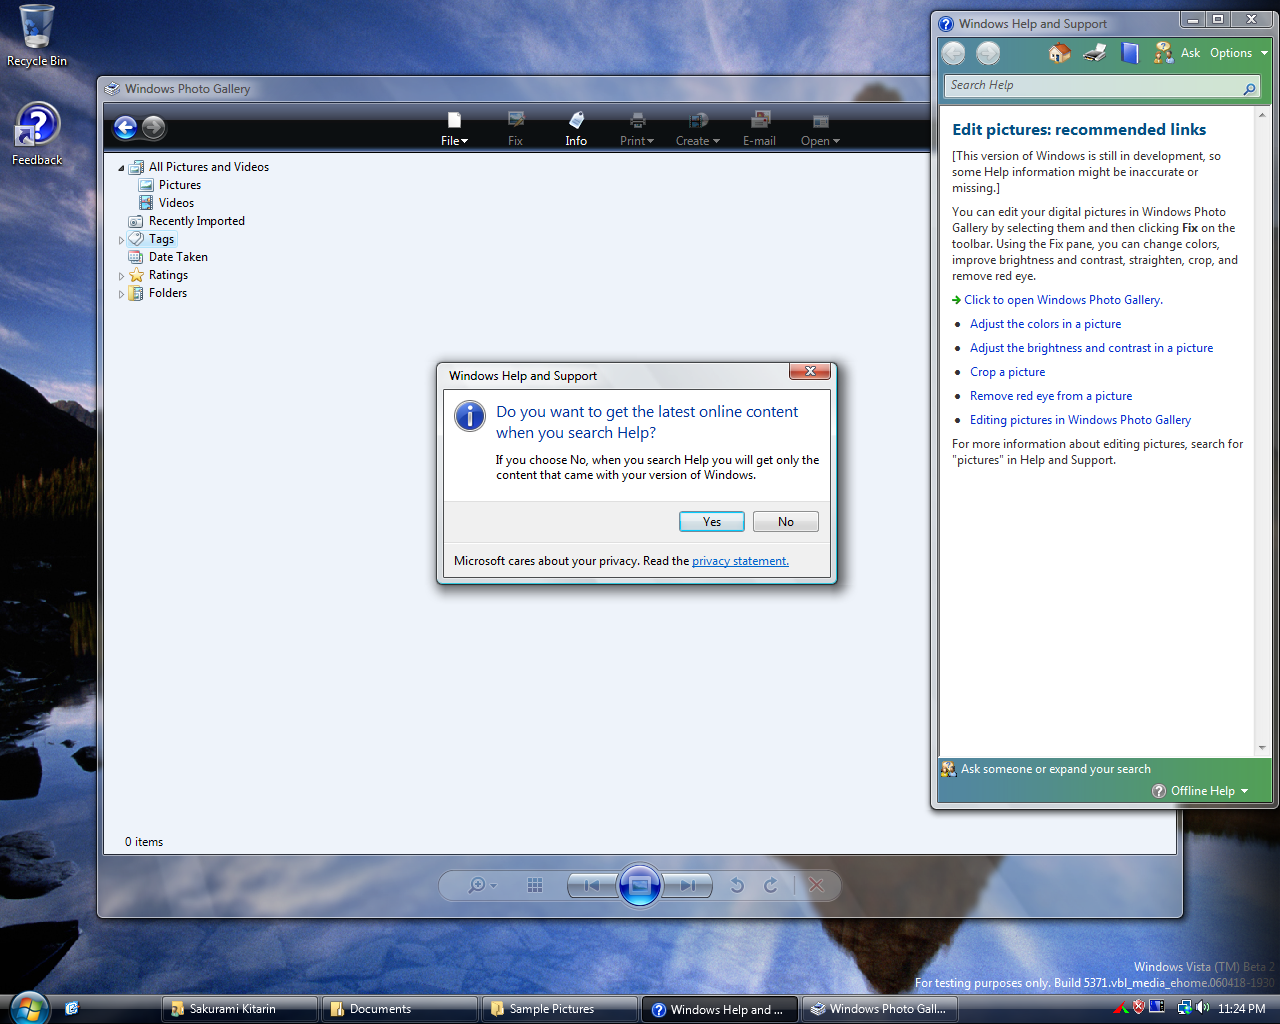Expand the Ratings tree node

click(x=121, y=276)
